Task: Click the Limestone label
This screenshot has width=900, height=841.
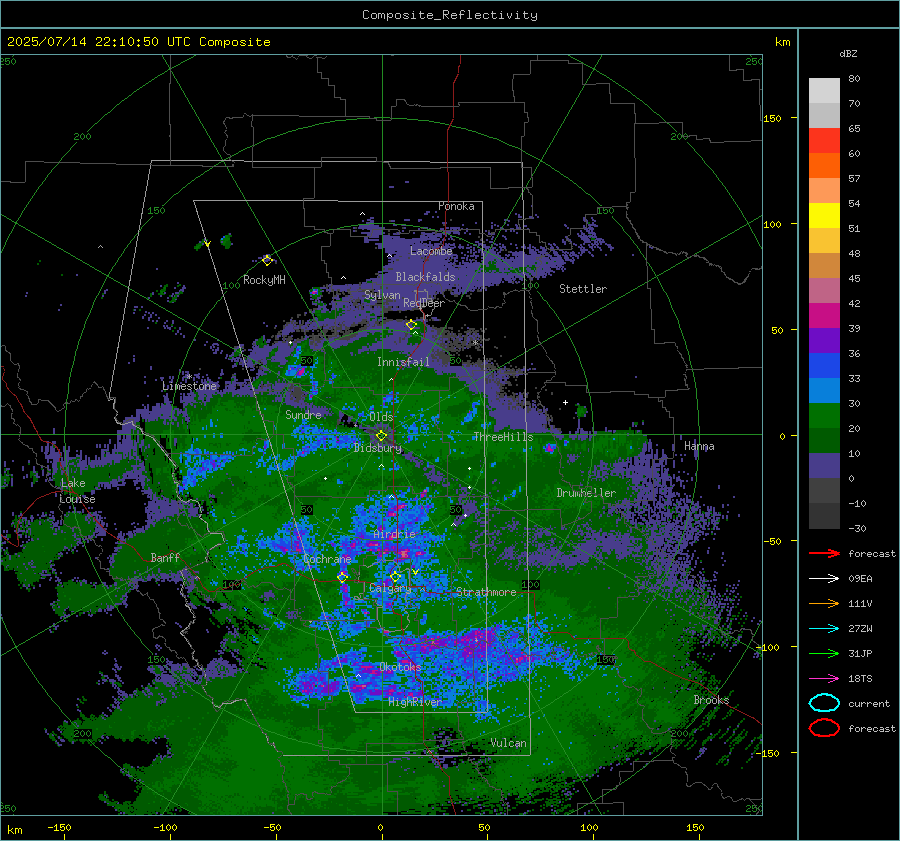Action: coord(189,386)
